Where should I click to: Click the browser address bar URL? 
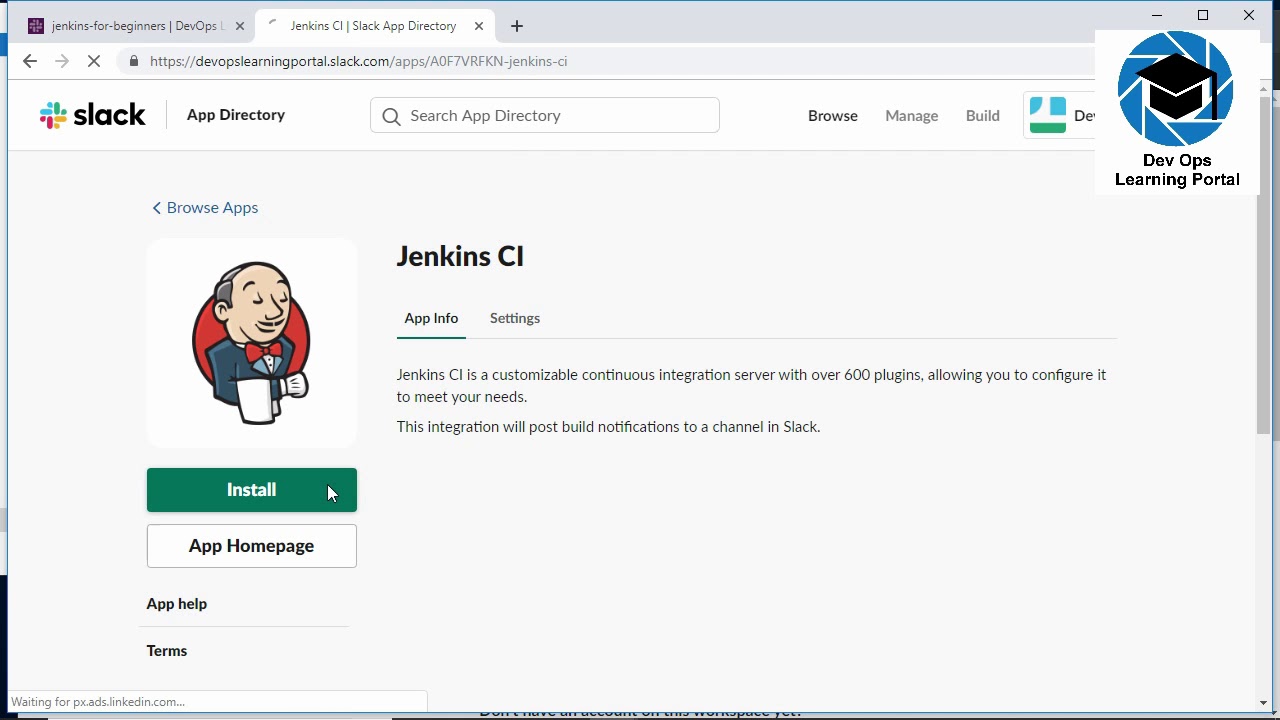coord(358,61)
